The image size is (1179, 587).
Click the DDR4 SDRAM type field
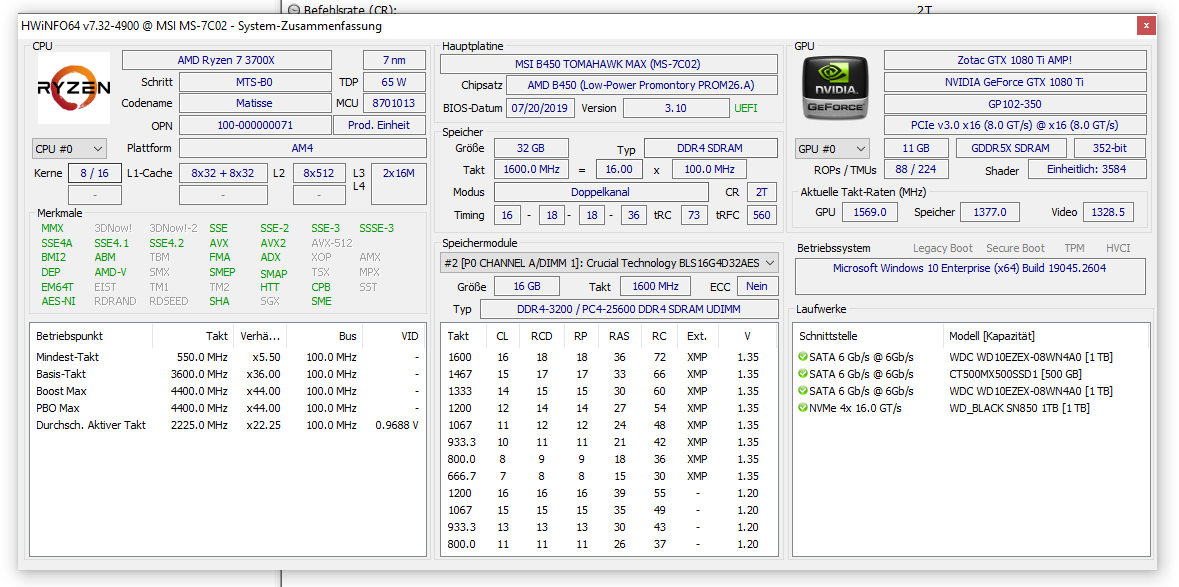711,148
